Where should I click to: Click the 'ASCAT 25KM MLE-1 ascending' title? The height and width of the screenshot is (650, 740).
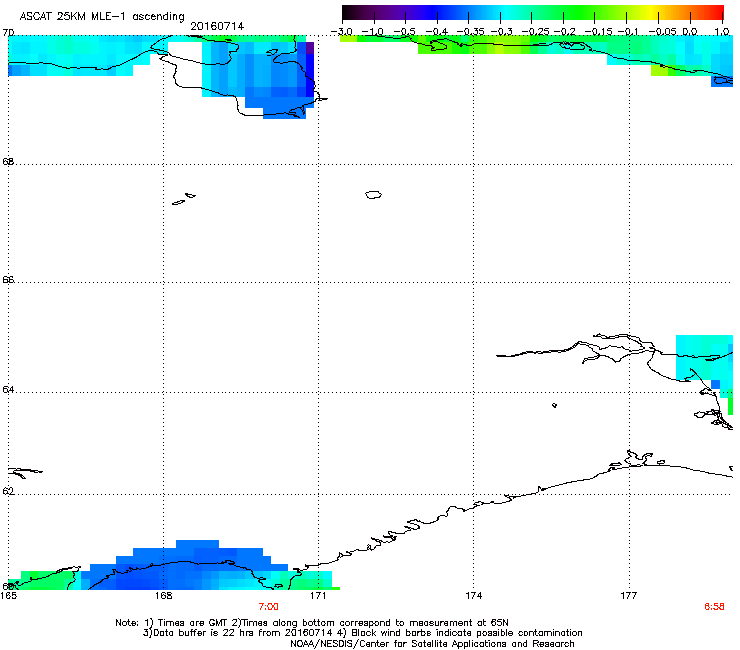(102, 16)
